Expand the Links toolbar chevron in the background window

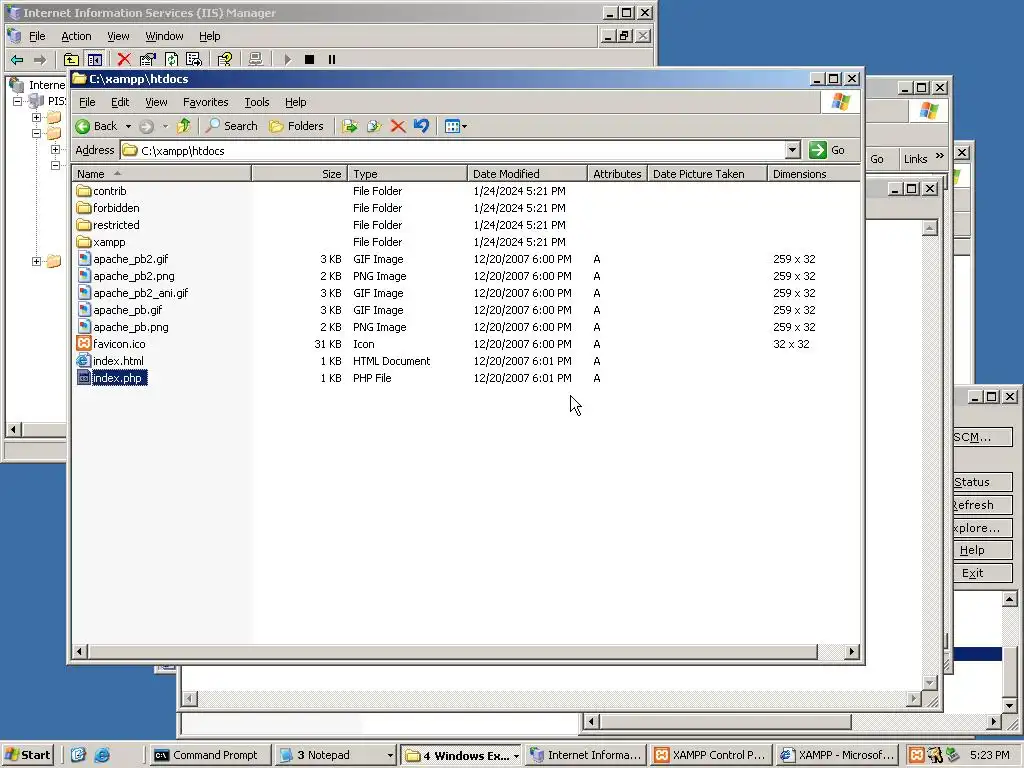point(940,156)
